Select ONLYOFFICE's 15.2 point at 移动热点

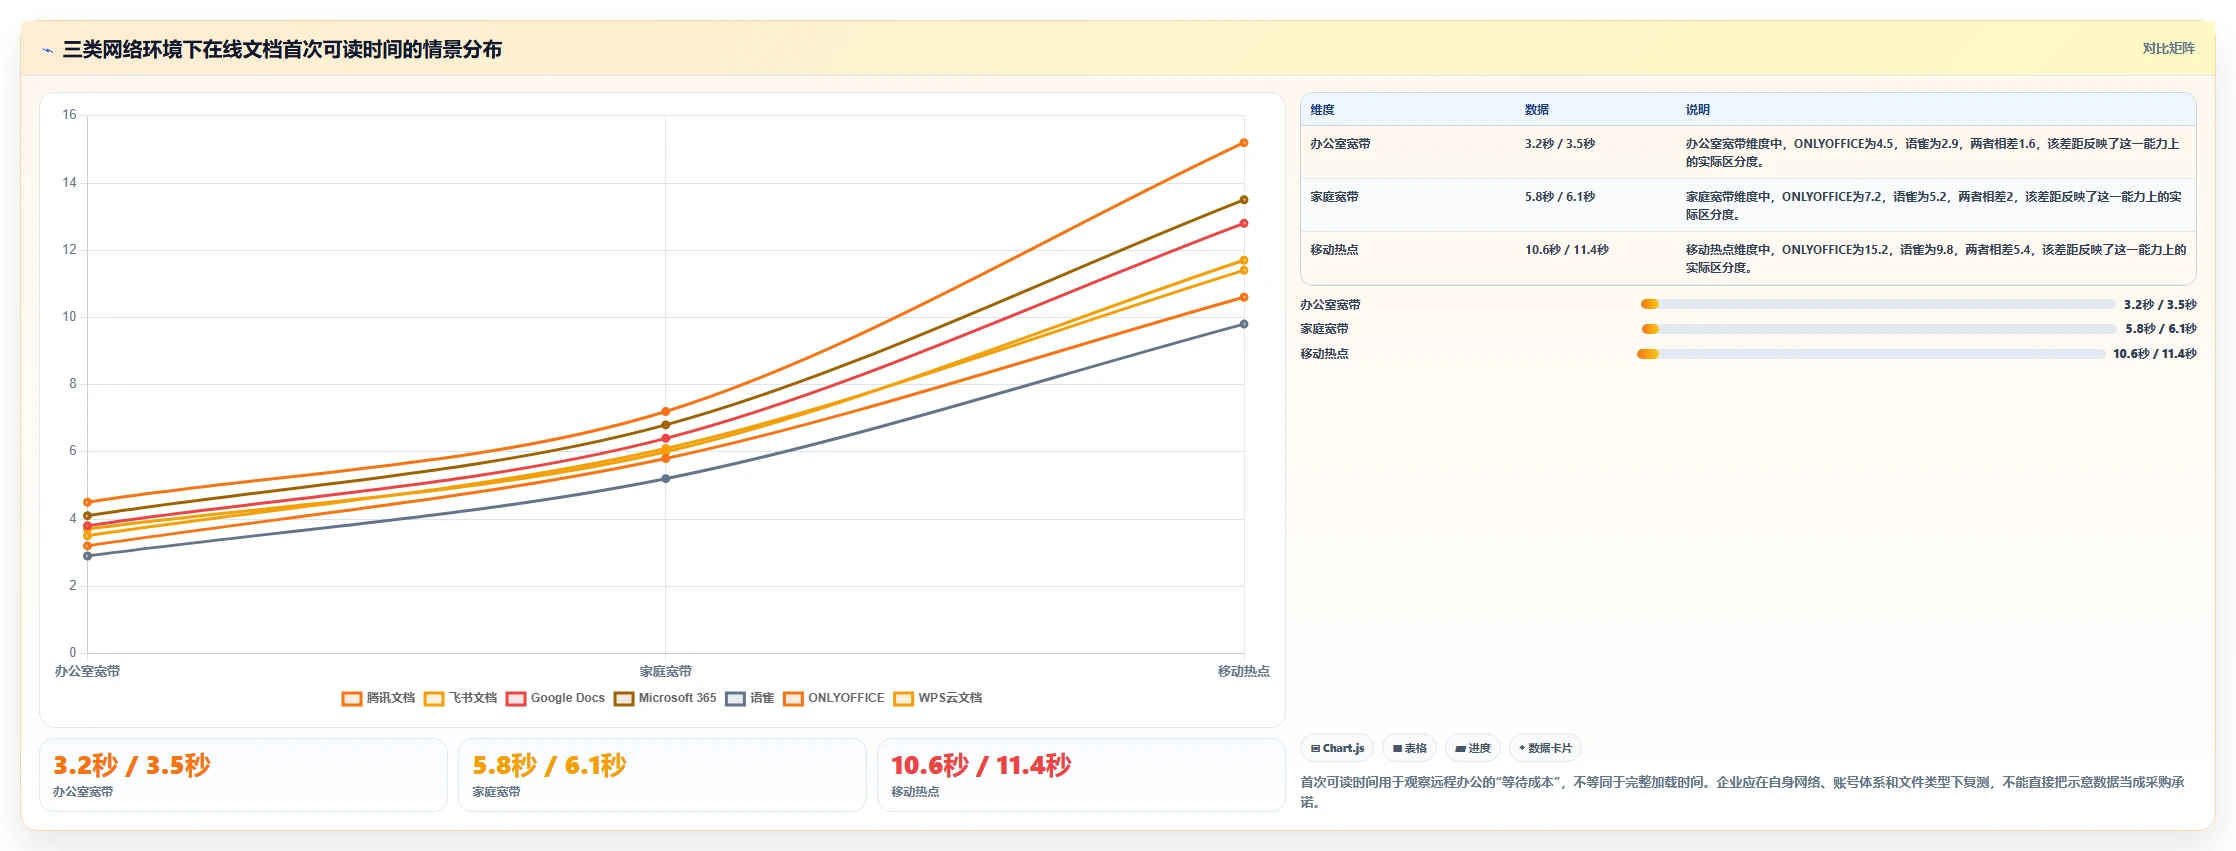pos(1244,143)
